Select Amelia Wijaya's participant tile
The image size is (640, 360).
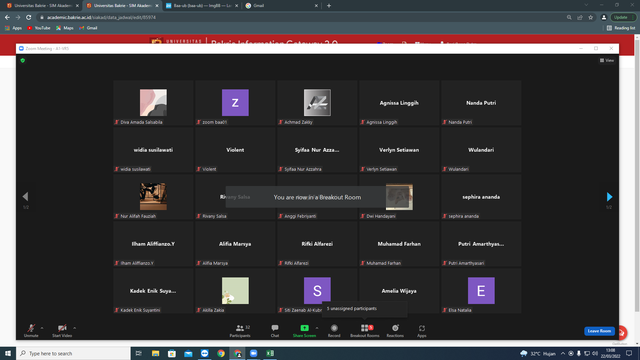pyautogui.click(x=399, y=291)
